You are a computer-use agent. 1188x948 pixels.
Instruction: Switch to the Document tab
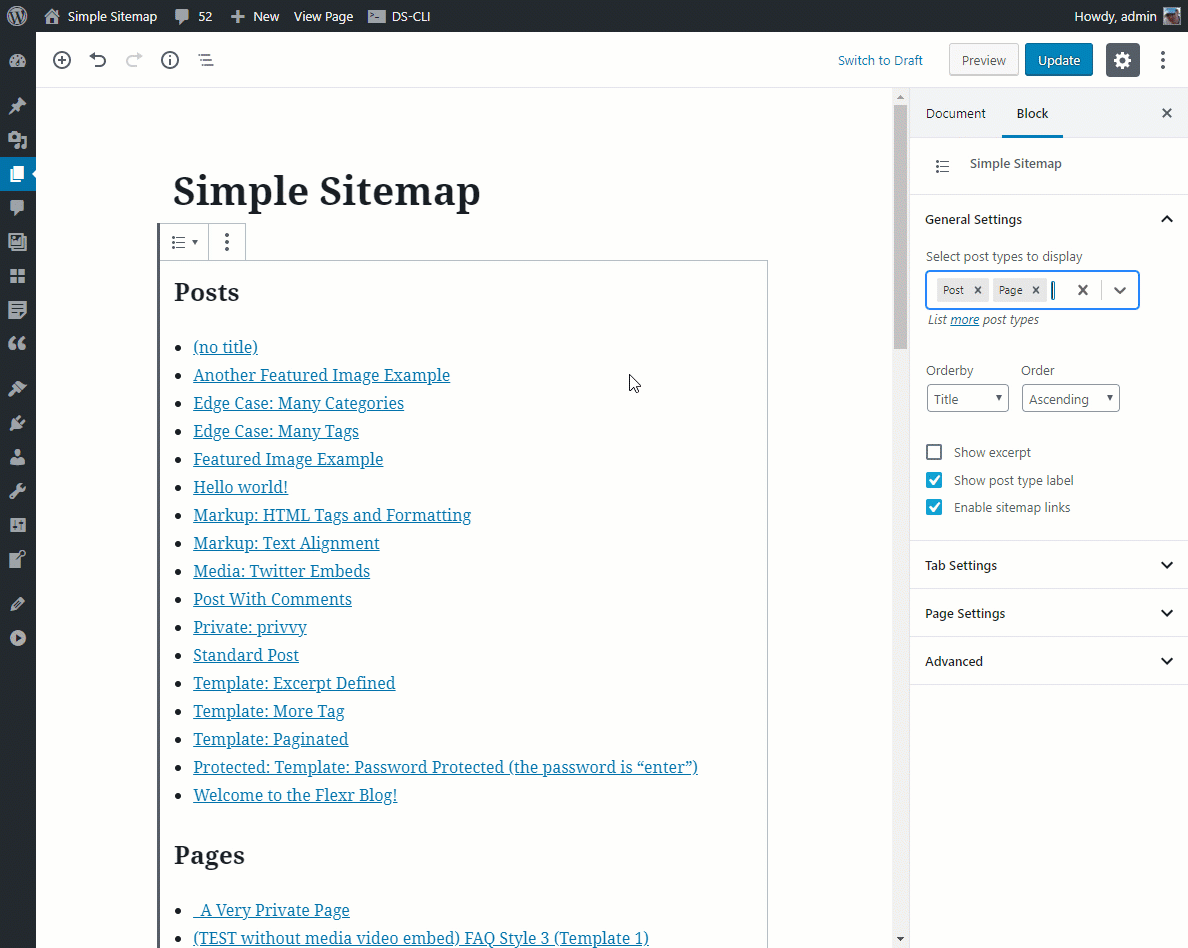pyautogui.click(x=955, y=113)
